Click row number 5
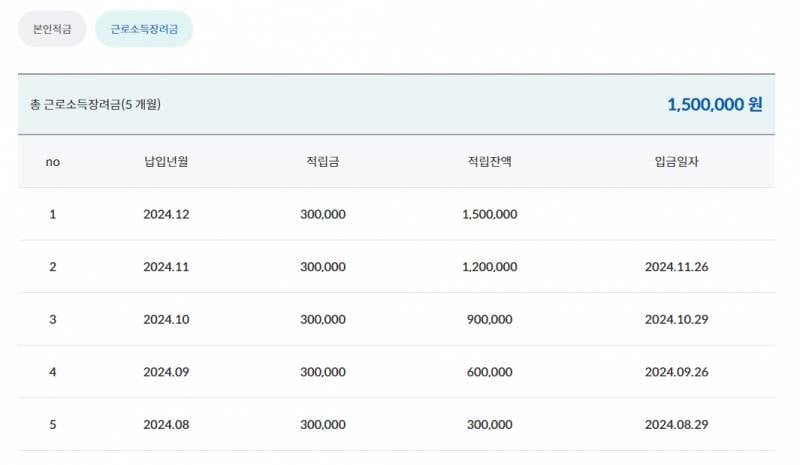Viewport: 800px width, 465px height. [x=53, y=425]
